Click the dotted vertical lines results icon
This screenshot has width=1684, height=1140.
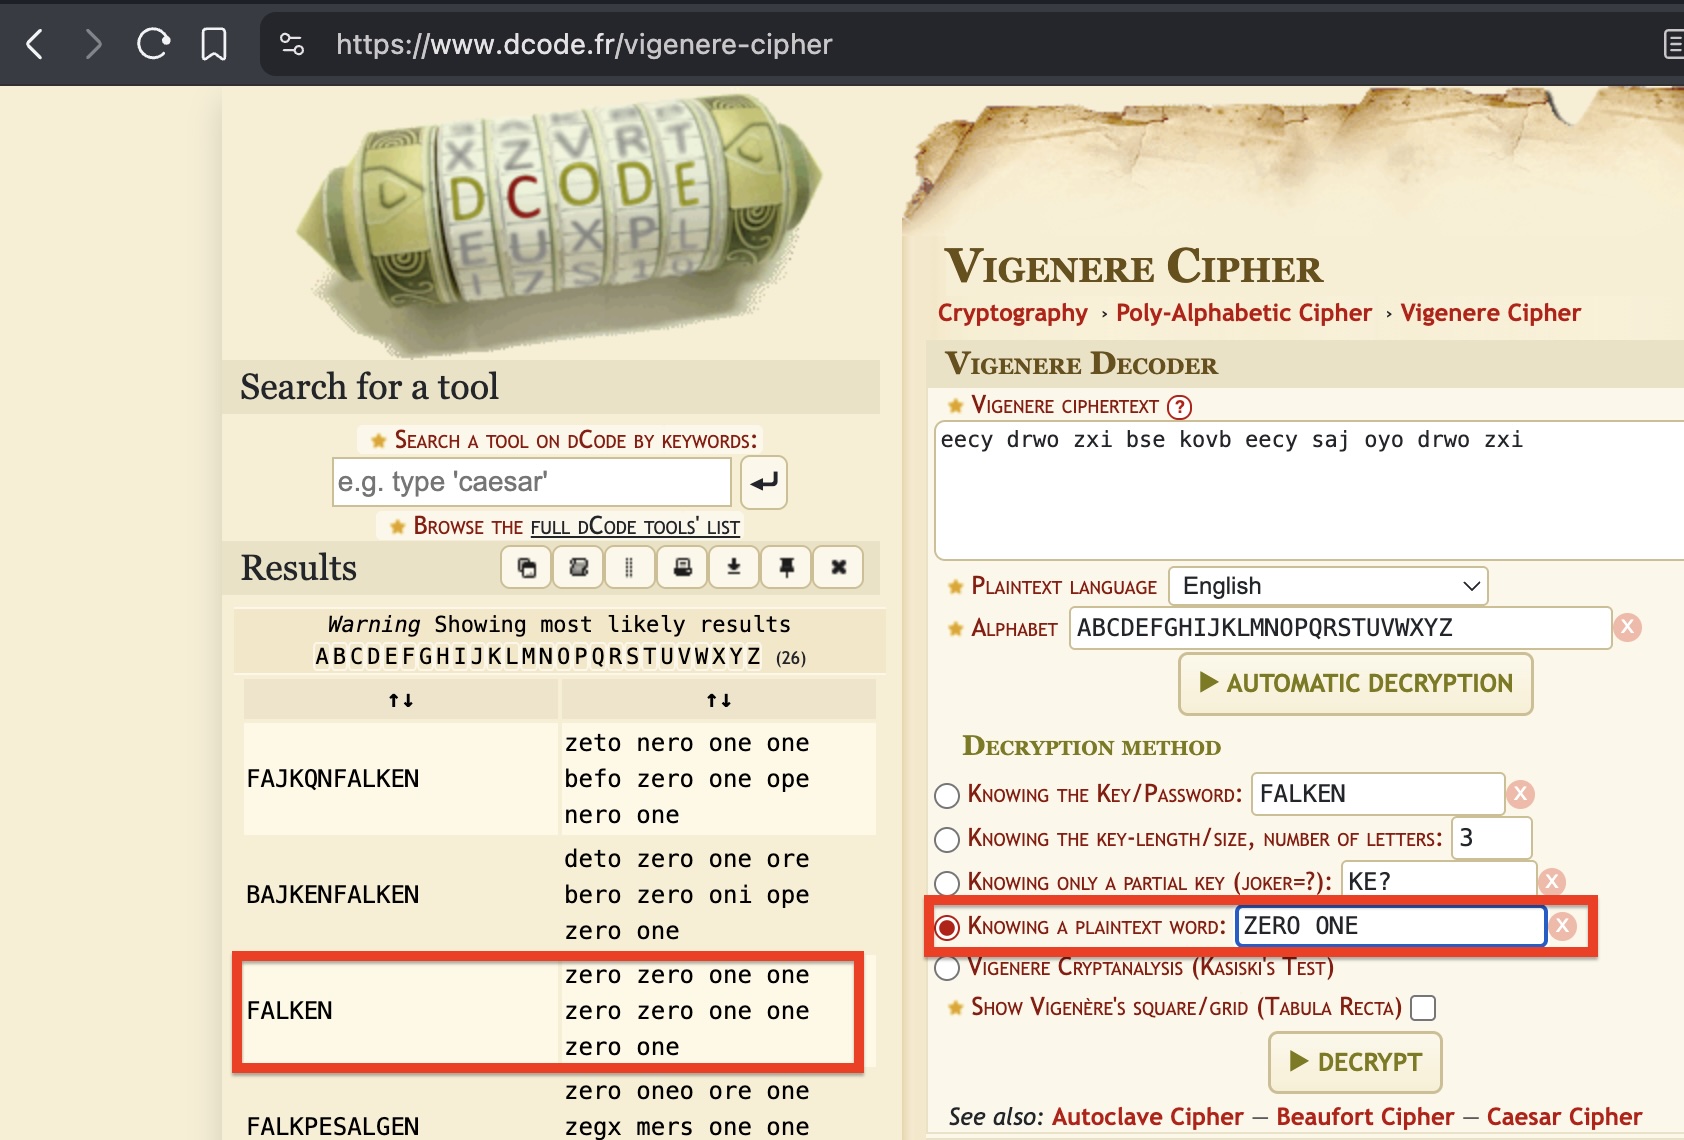[630, 568]
